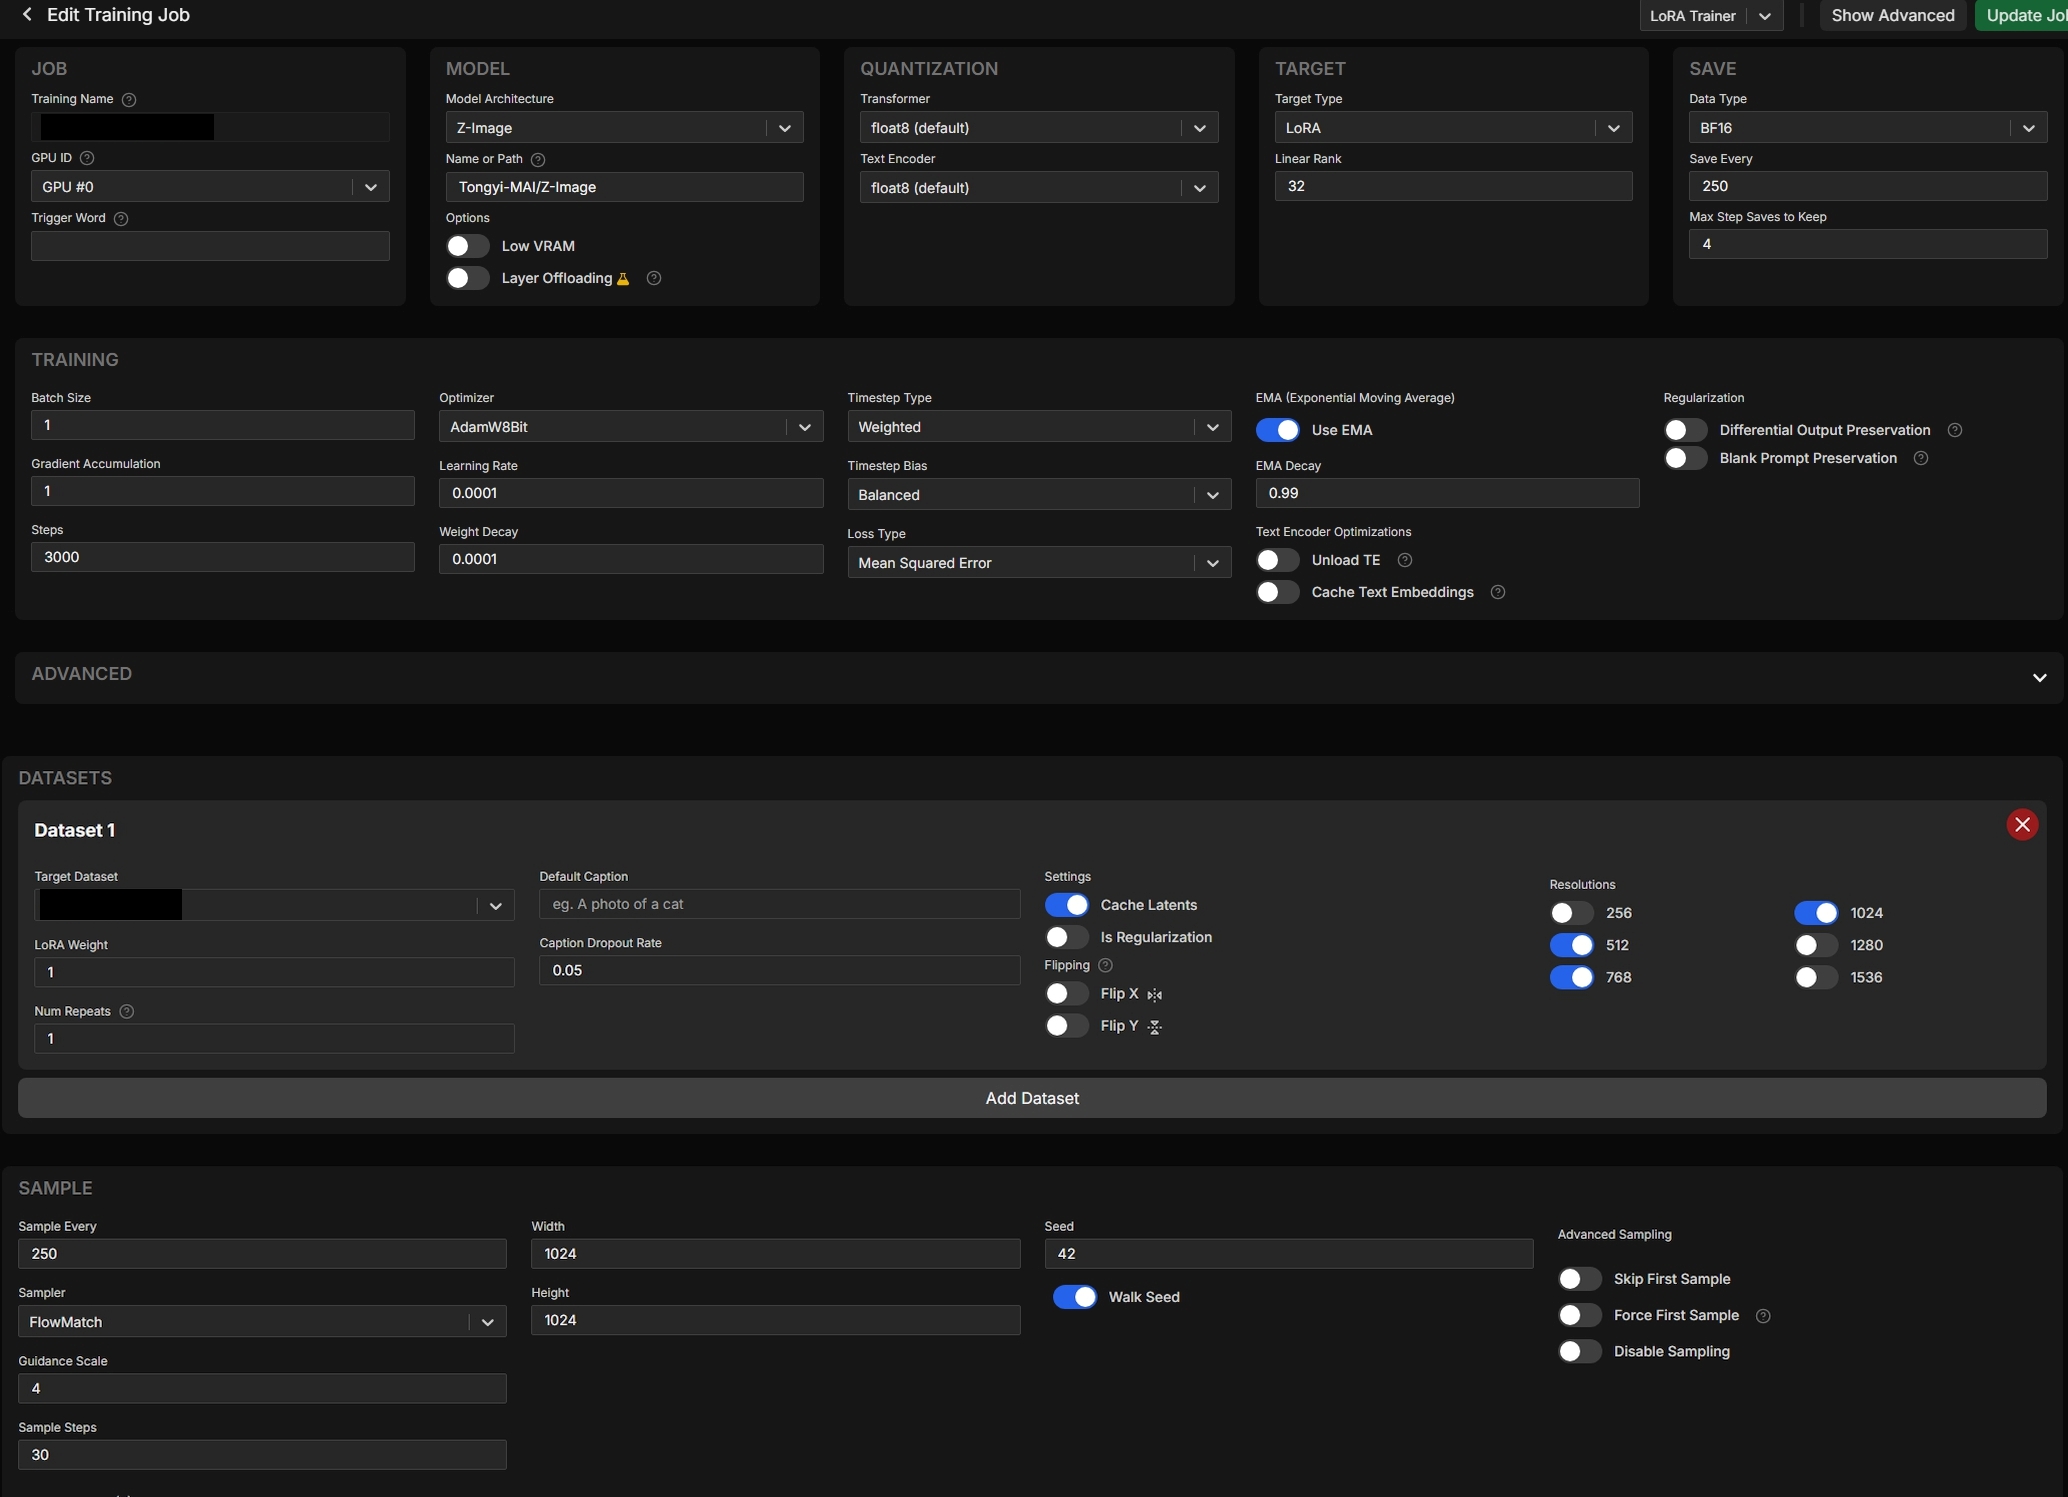Open the Sampler dropdown set to FlowMatch
The height and width of the screenshot is (1497, 2068).
(x=262, y=1322)
